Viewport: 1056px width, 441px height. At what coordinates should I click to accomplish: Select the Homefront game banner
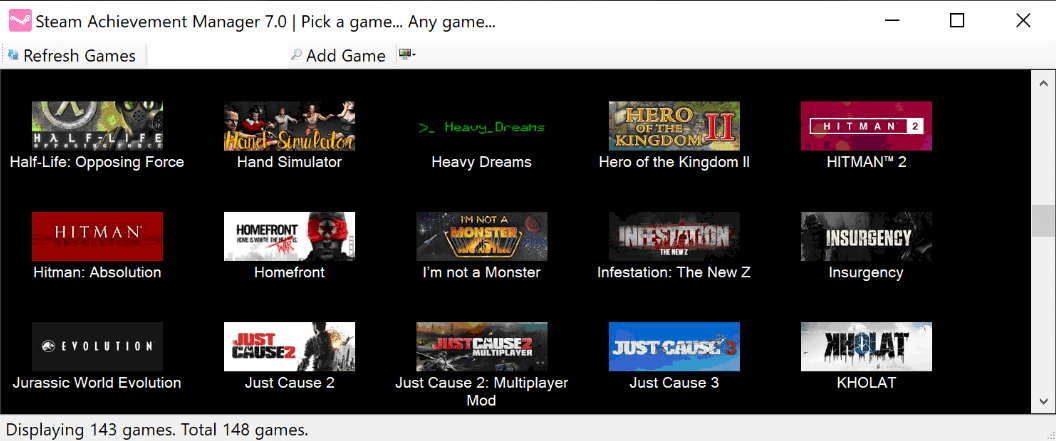(x=290, y=236)
